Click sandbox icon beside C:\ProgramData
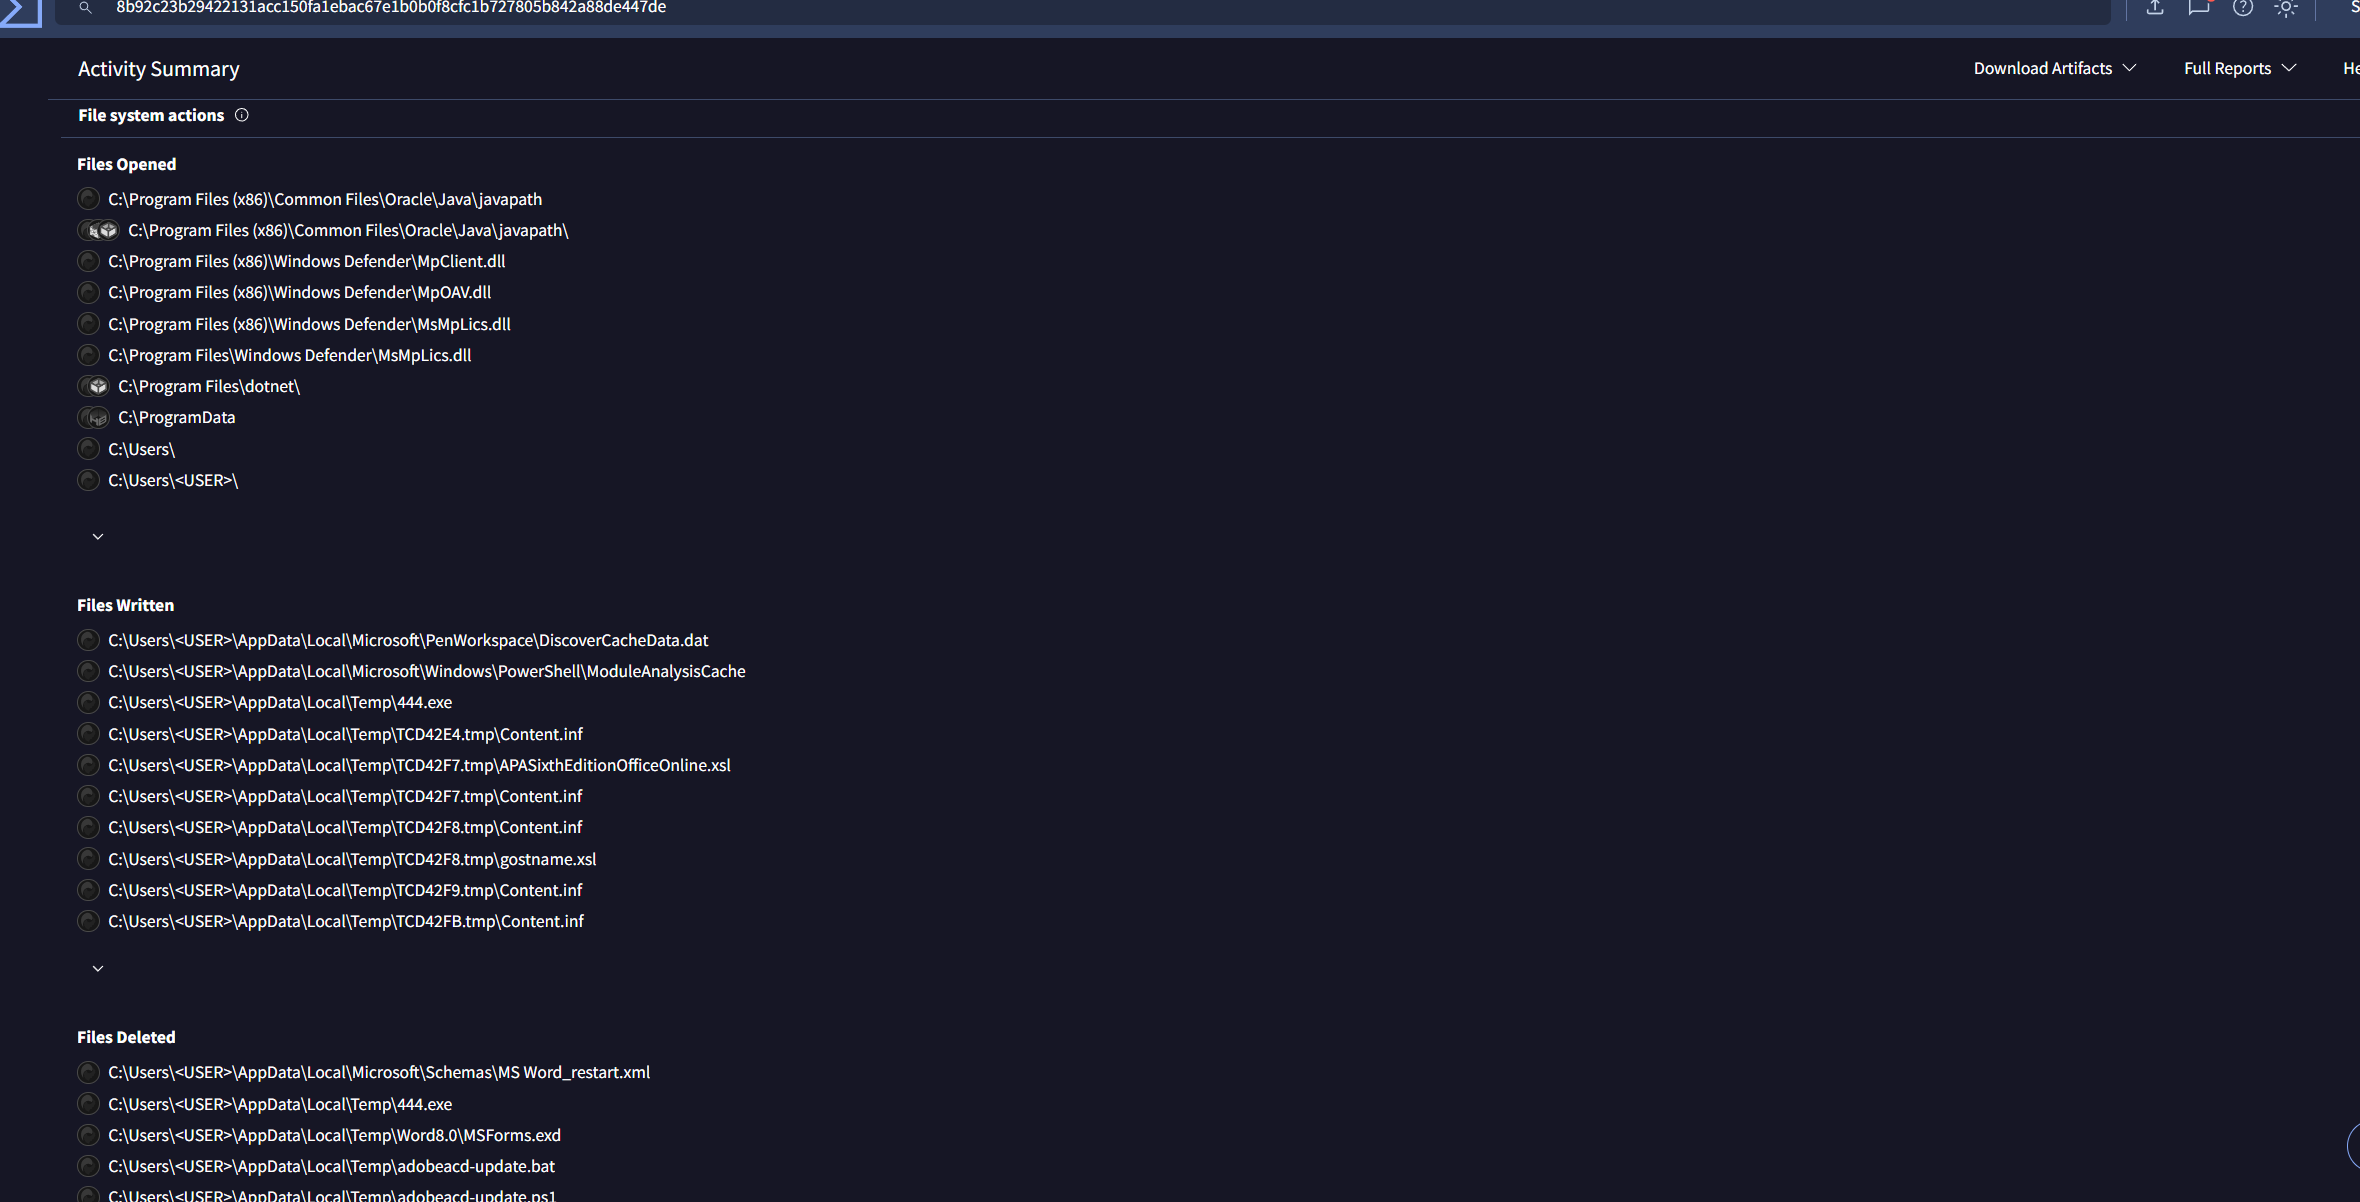The width and height of the screenshot is (2360, 1202). point(94,417)
